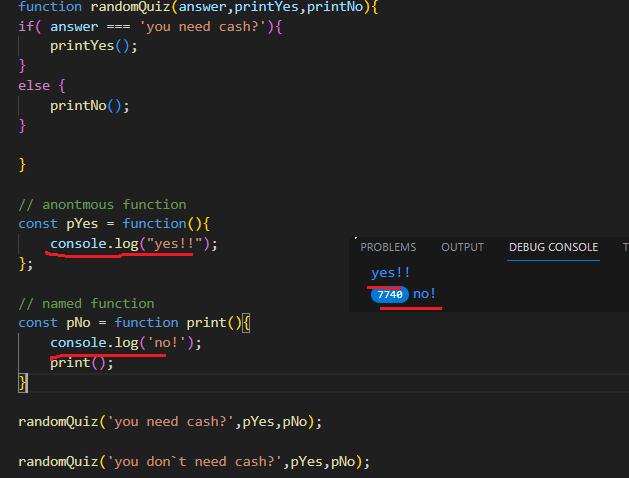Image resolution: width=629 pixels, height=478 pixels.
Task: Click the if answer === 'you need cash?' line
Action: (x=150, y=27)
